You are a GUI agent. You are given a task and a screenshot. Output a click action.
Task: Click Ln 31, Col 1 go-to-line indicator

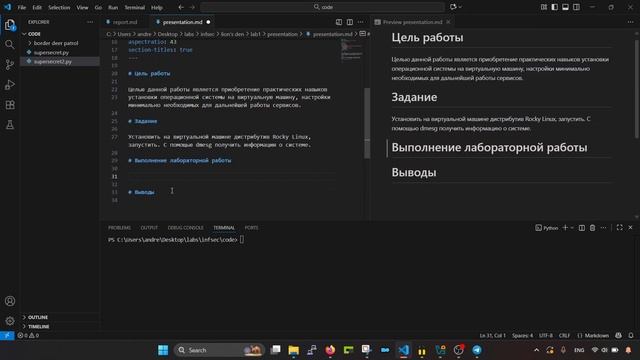point(492,336)
